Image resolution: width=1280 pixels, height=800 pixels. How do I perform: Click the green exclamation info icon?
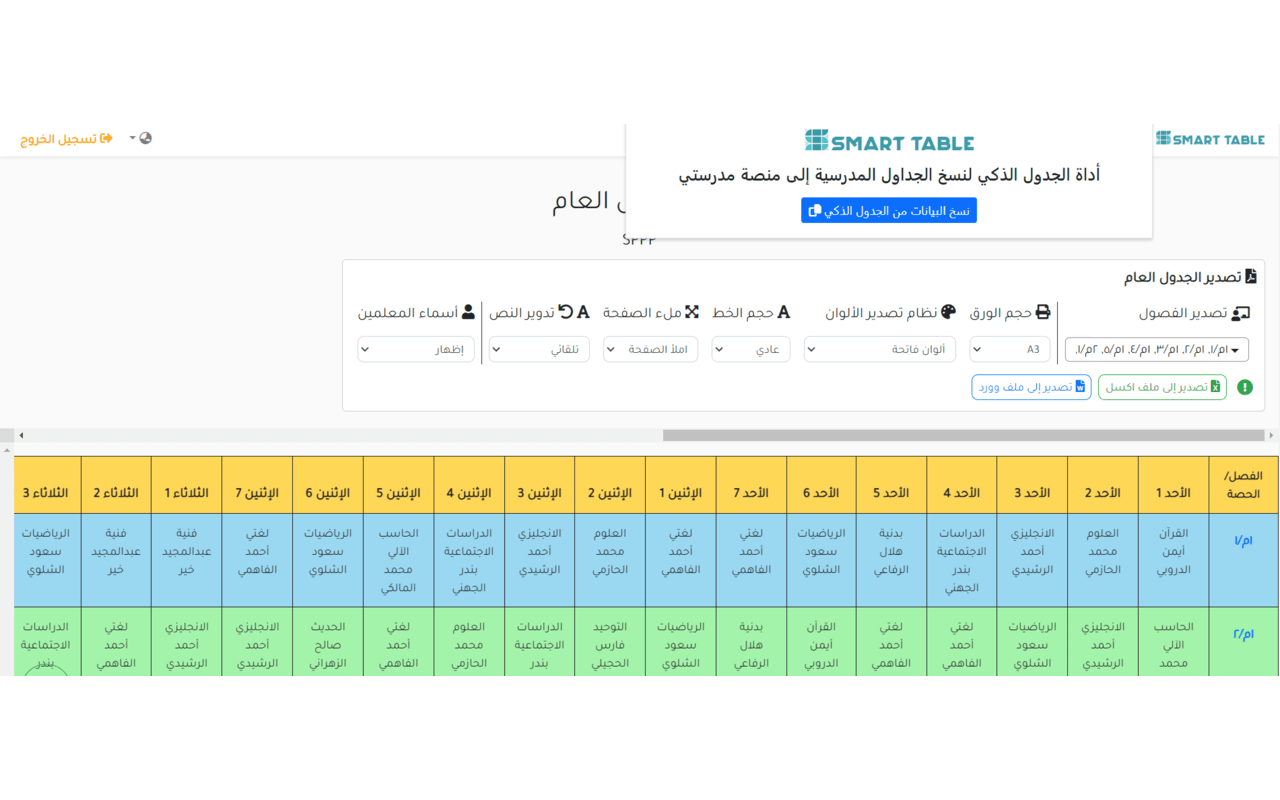point(1244,386)
